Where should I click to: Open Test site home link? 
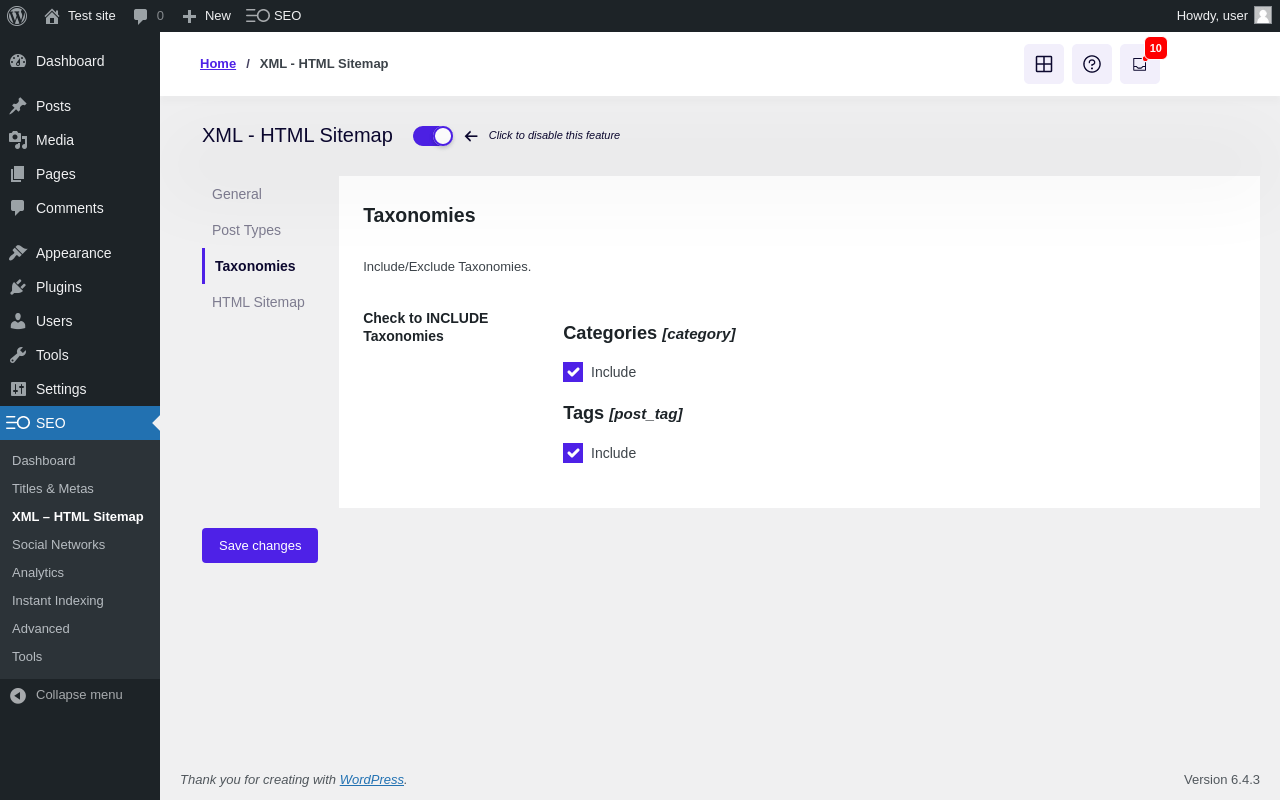pyautogui.click(x=80, y=16)
